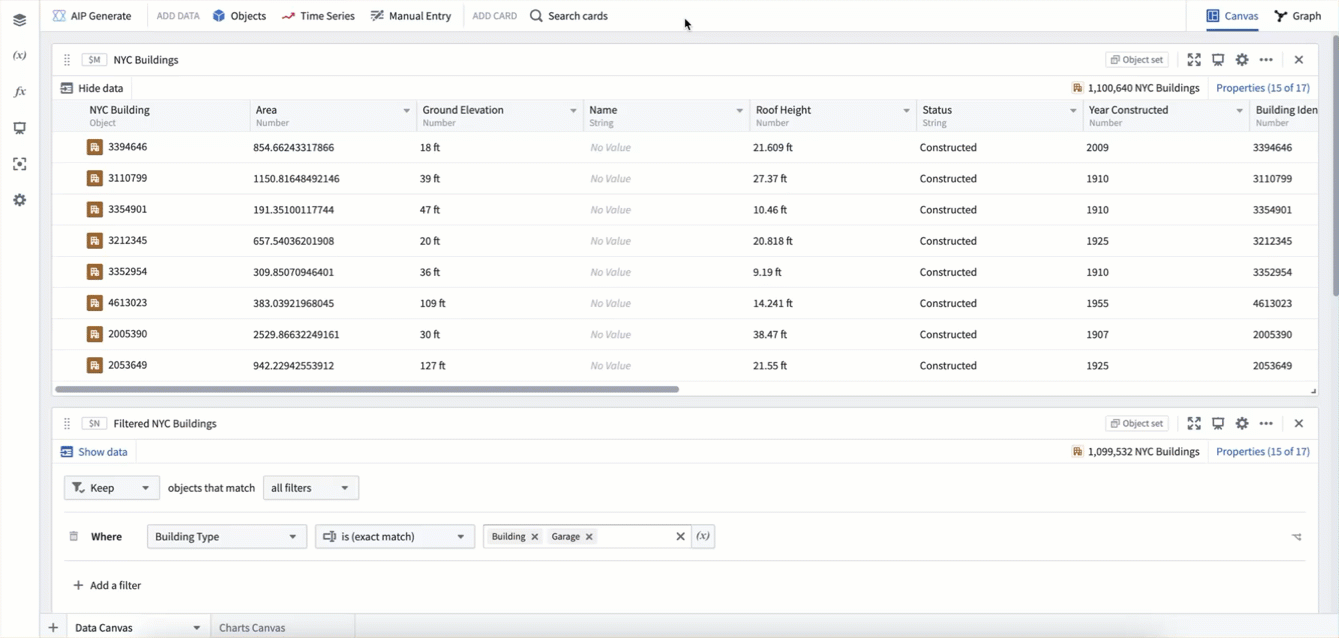
Task: Open Properties (15 of 17) link in NYC Buildings
Action: coord(1262,88)
